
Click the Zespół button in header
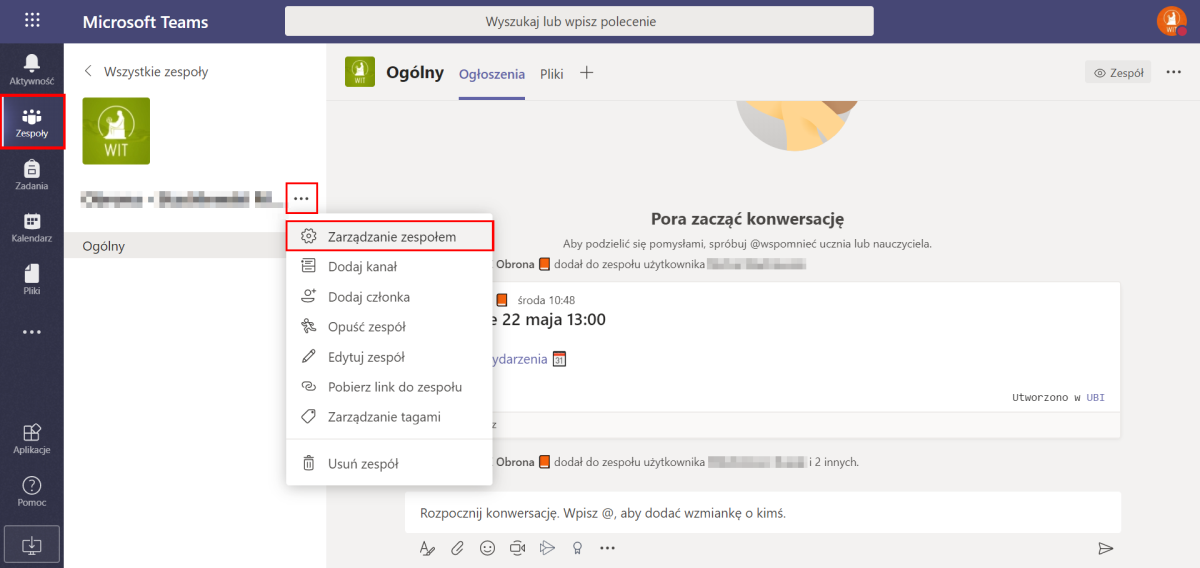tap(1118, 73)
